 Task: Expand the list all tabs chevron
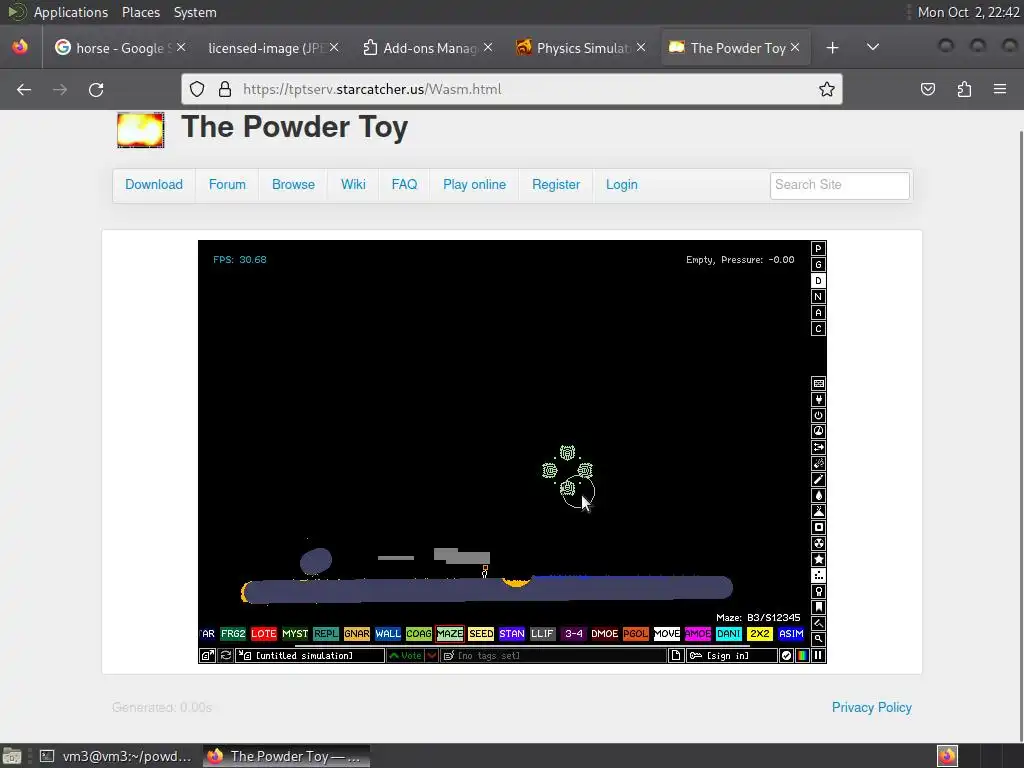872,47
